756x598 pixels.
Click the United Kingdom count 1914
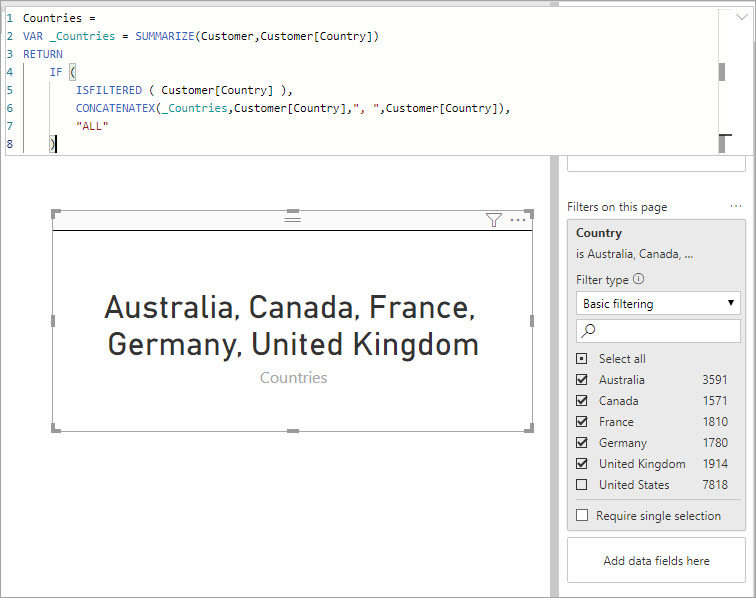[715, 463]
